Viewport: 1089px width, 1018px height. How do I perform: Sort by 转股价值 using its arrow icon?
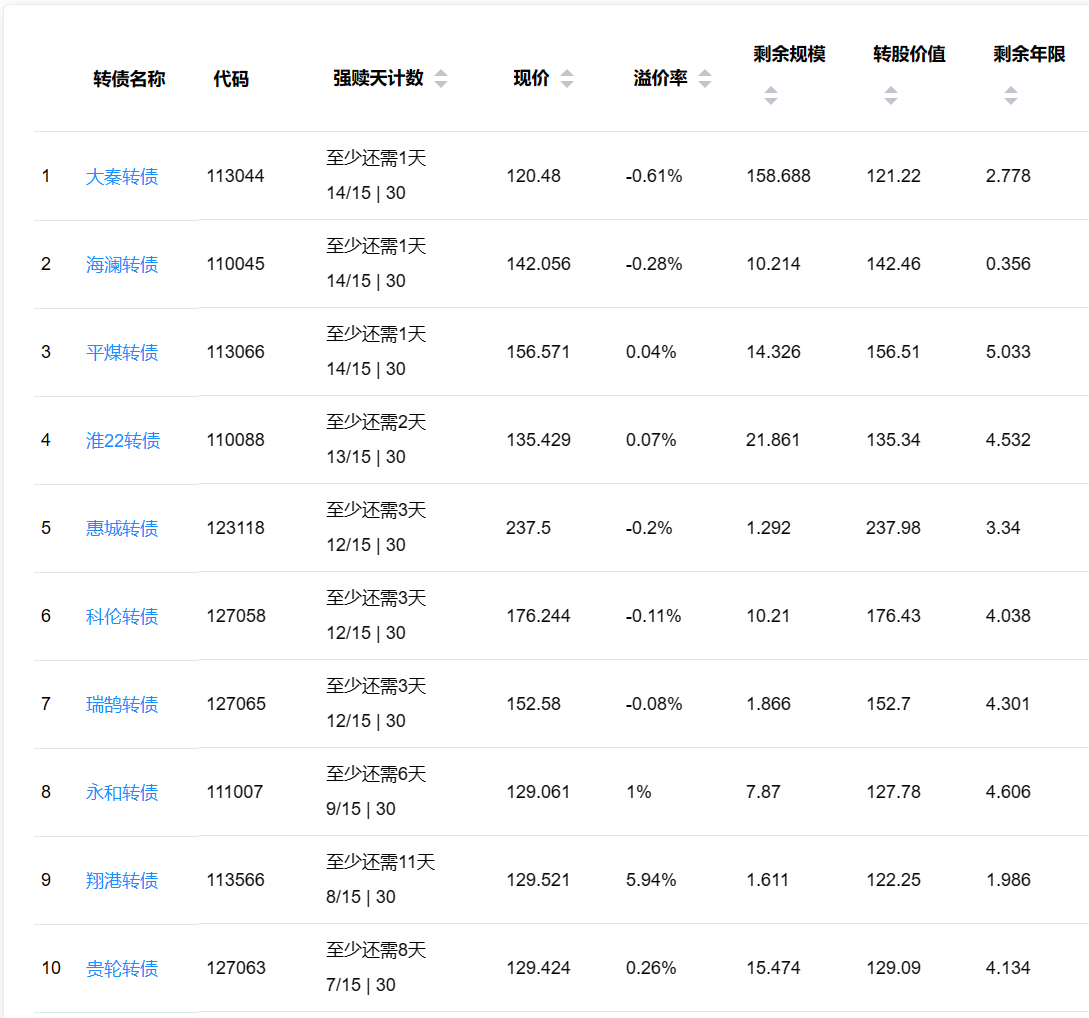click(890, 96)
